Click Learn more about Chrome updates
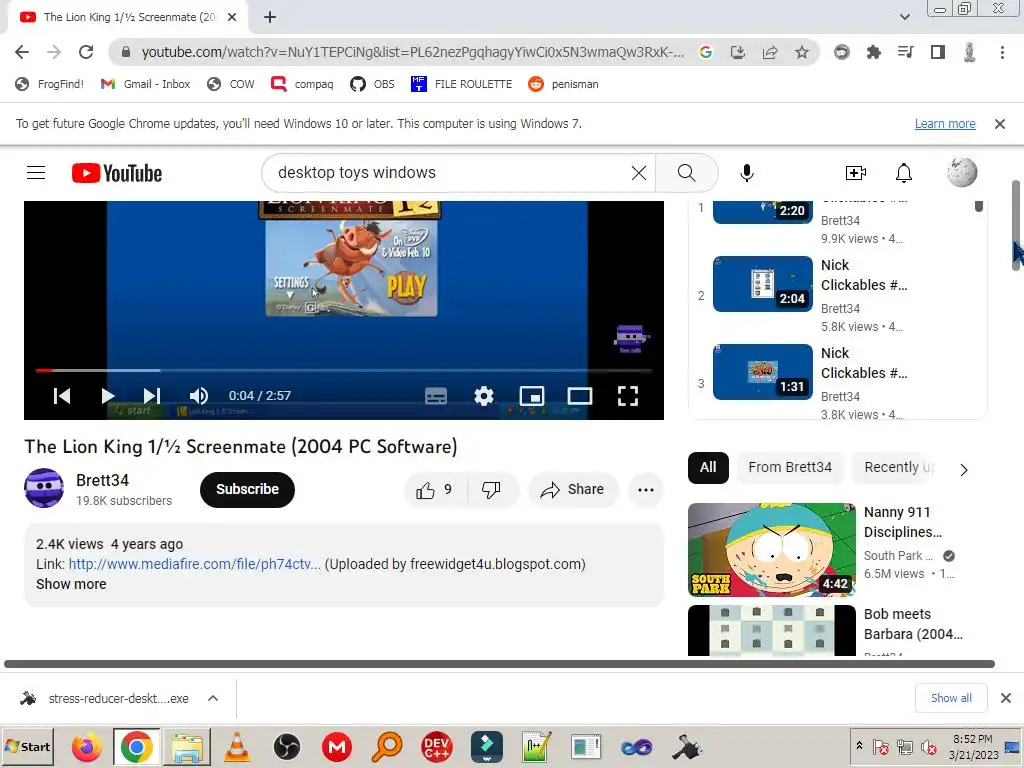 tap(945, 123)
